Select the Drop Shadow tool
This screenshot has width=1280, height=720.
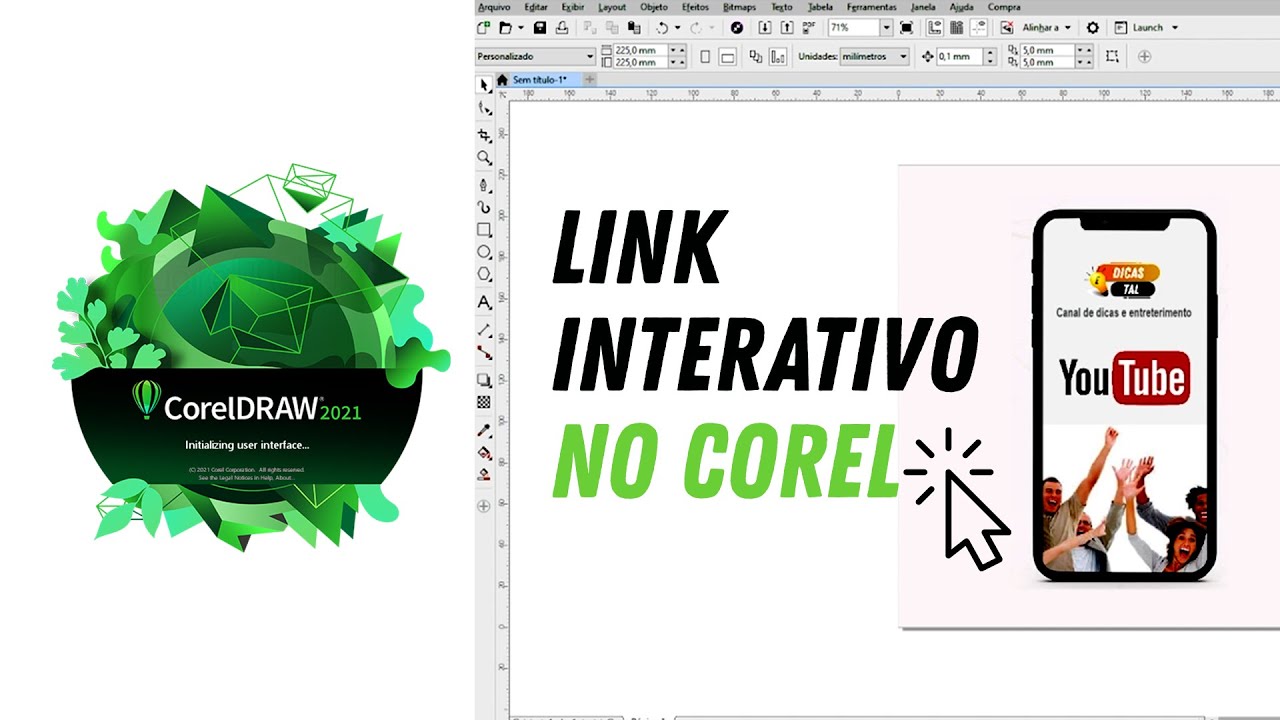tap(485, 380)
